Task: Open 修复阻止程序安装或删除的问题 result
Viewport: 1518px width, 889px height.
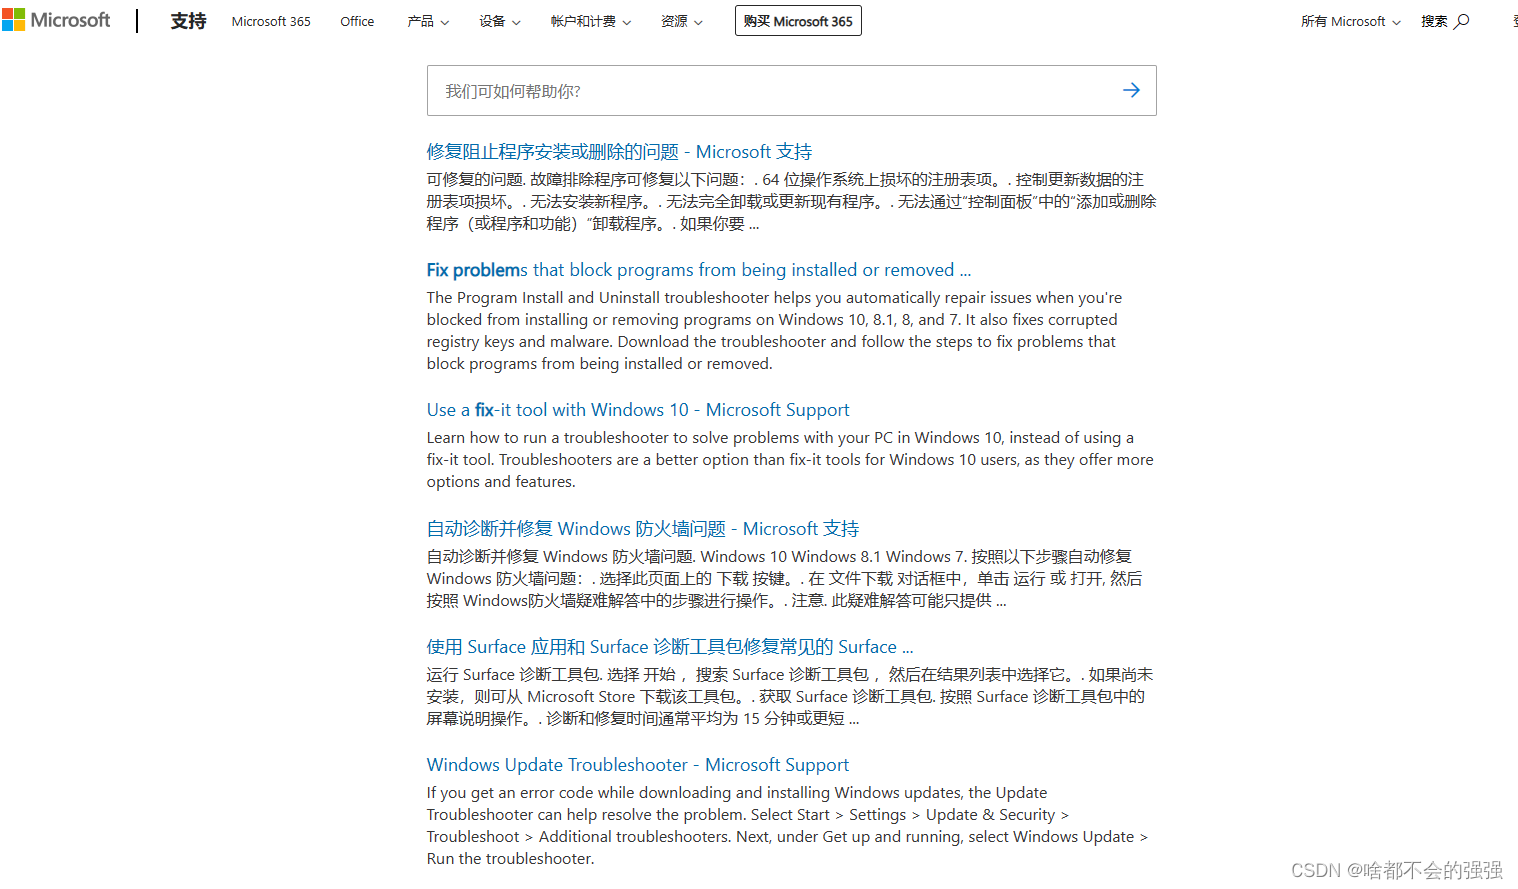Action: (x=619, y=151)
